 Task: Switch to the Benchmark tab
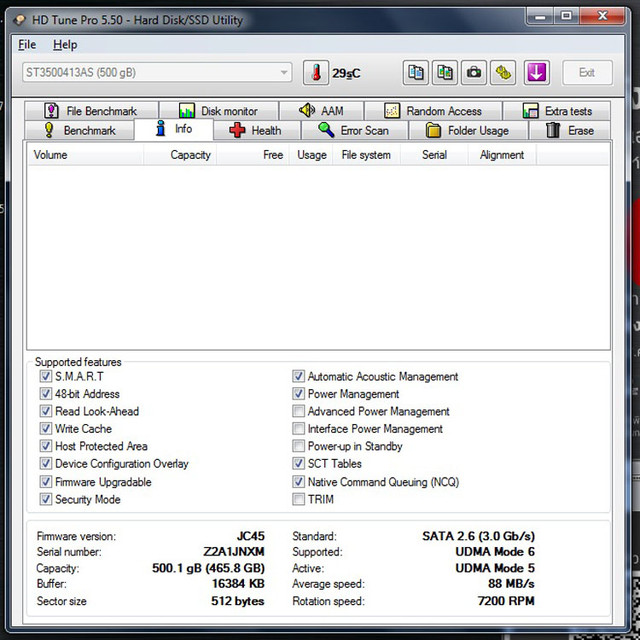pyautogui.click(x=80, y=131)
